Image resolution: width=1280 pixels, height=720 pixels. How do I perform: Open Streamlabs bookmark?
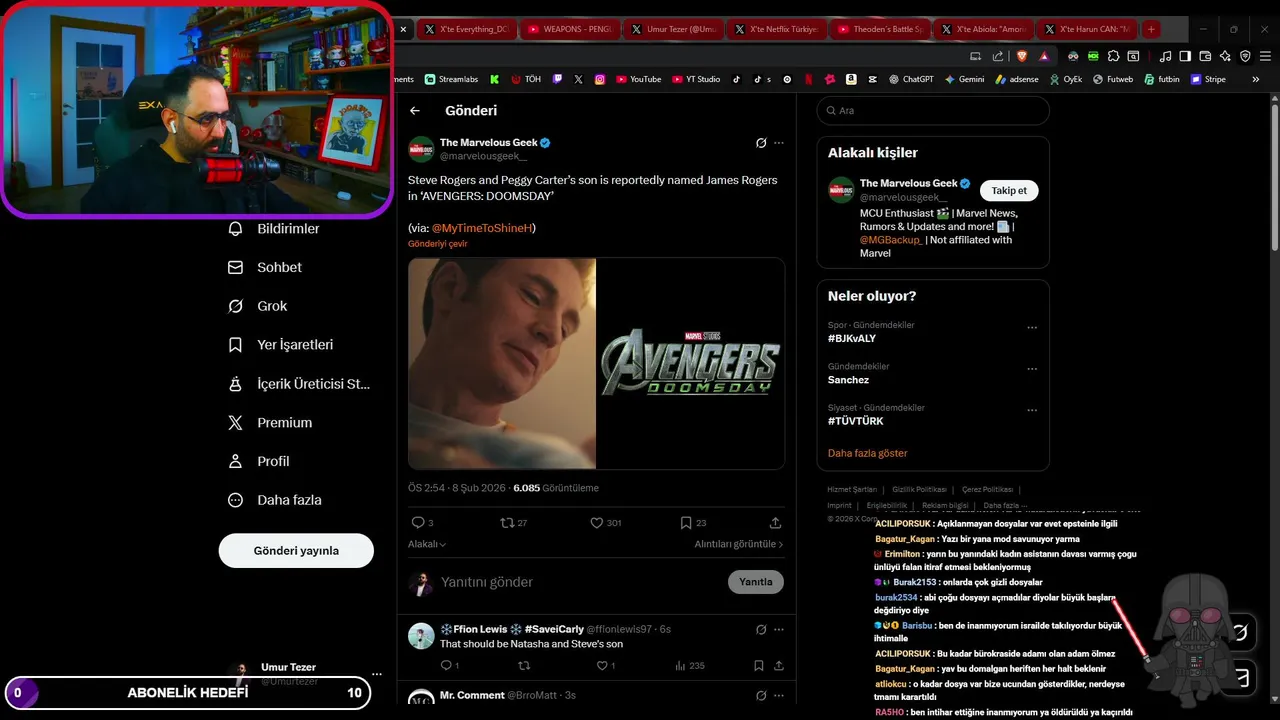coord(451,79)
